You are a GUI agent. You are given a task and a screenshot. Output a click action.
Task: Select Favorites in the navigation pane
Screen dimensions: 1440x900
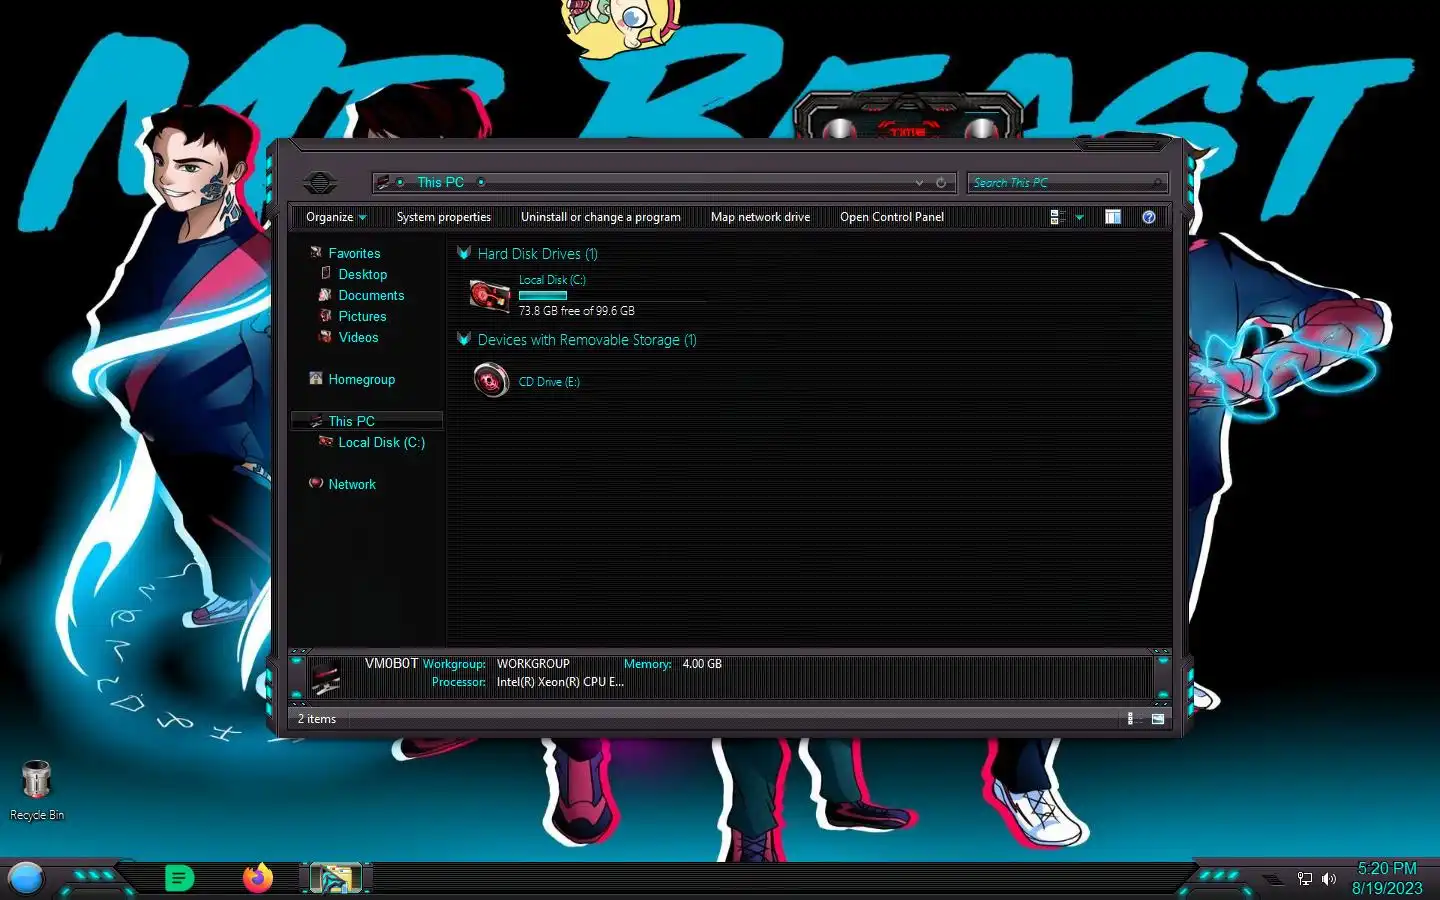pos(354,254)
